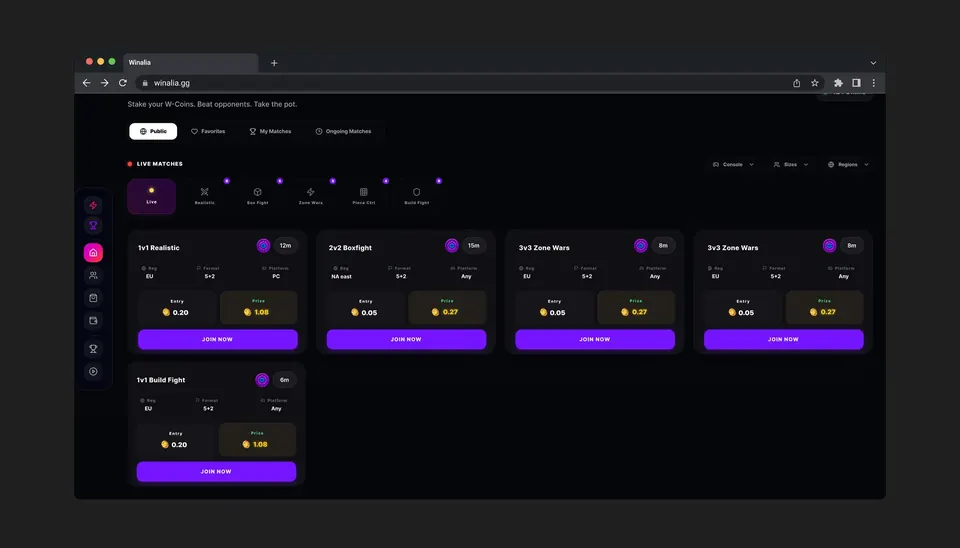Expand the Sizes filter dropdown
Image resolution: width=960 pixels, height=548 pixels.
(791, 164)
